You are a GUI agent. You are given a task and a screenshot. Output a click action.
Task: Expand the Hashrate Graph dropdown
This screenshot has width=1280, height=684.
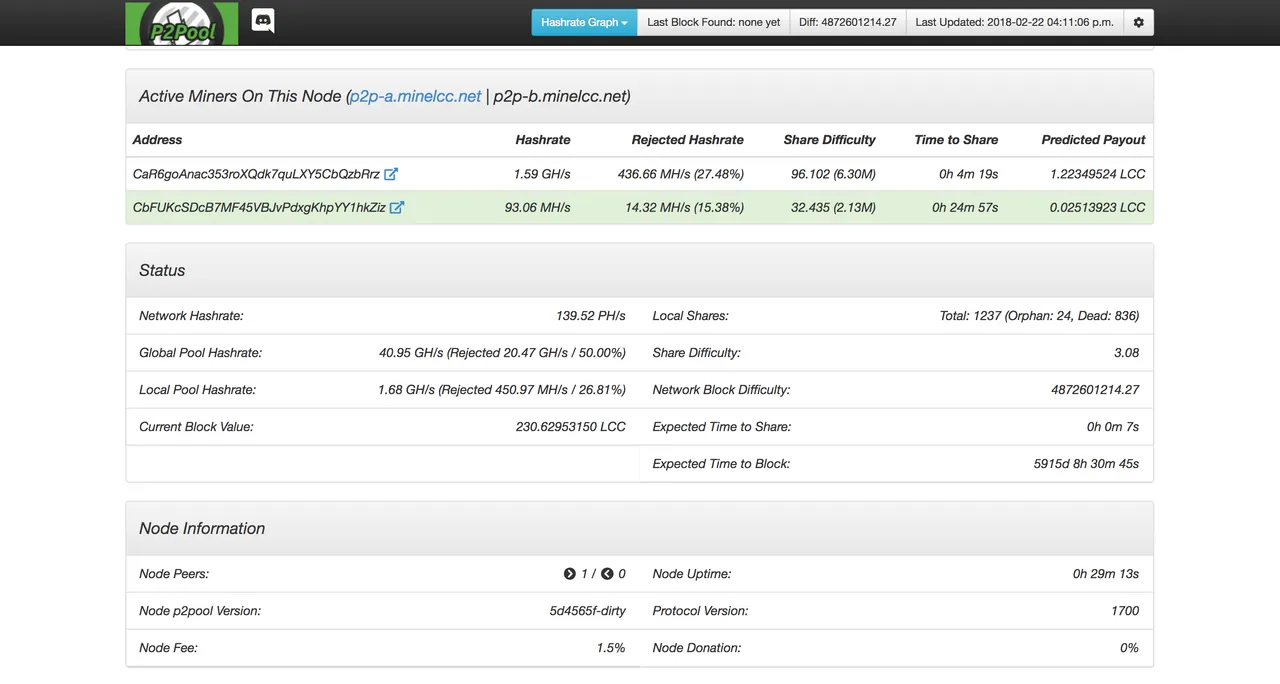(584, 22)
